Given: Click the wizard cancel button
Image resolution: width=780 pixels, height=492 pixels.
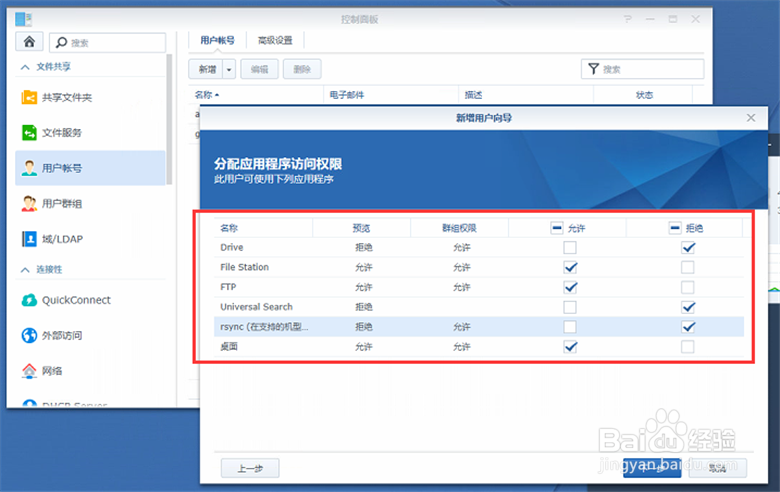Looking at the screenshot, I should tap(717, 468).
